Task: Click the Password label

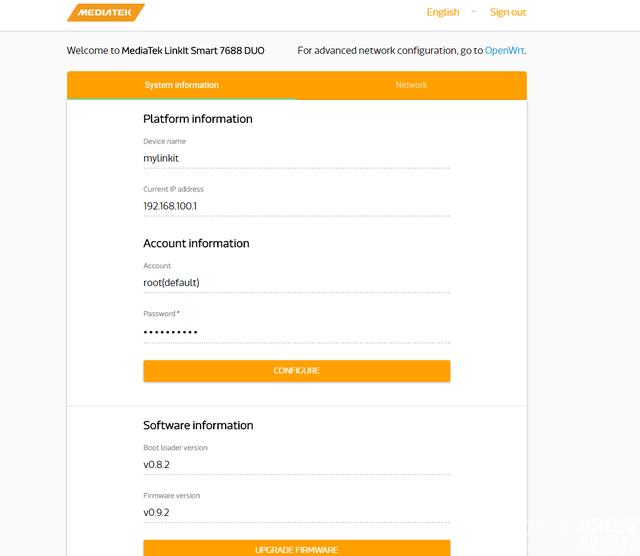Action: [159, 314]
